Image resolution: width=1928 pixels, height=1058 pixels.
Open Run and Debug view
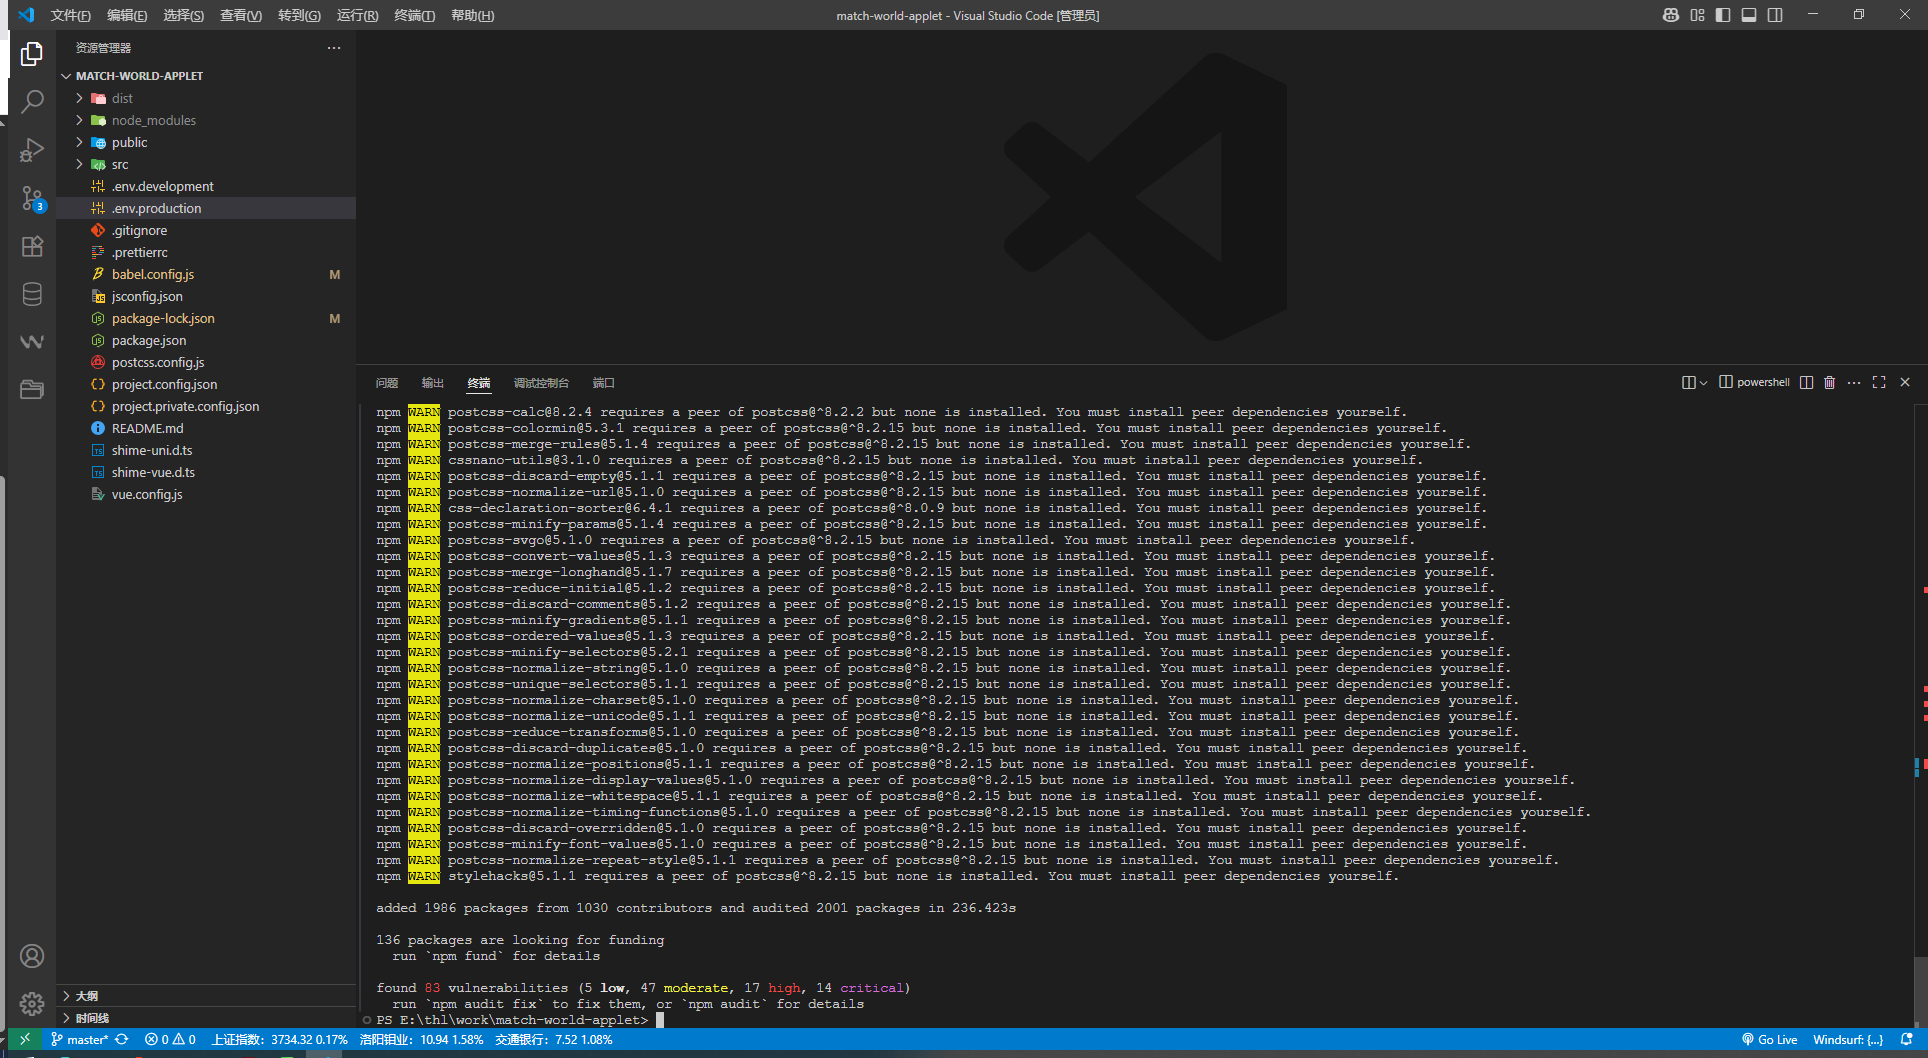coord(32,150)
